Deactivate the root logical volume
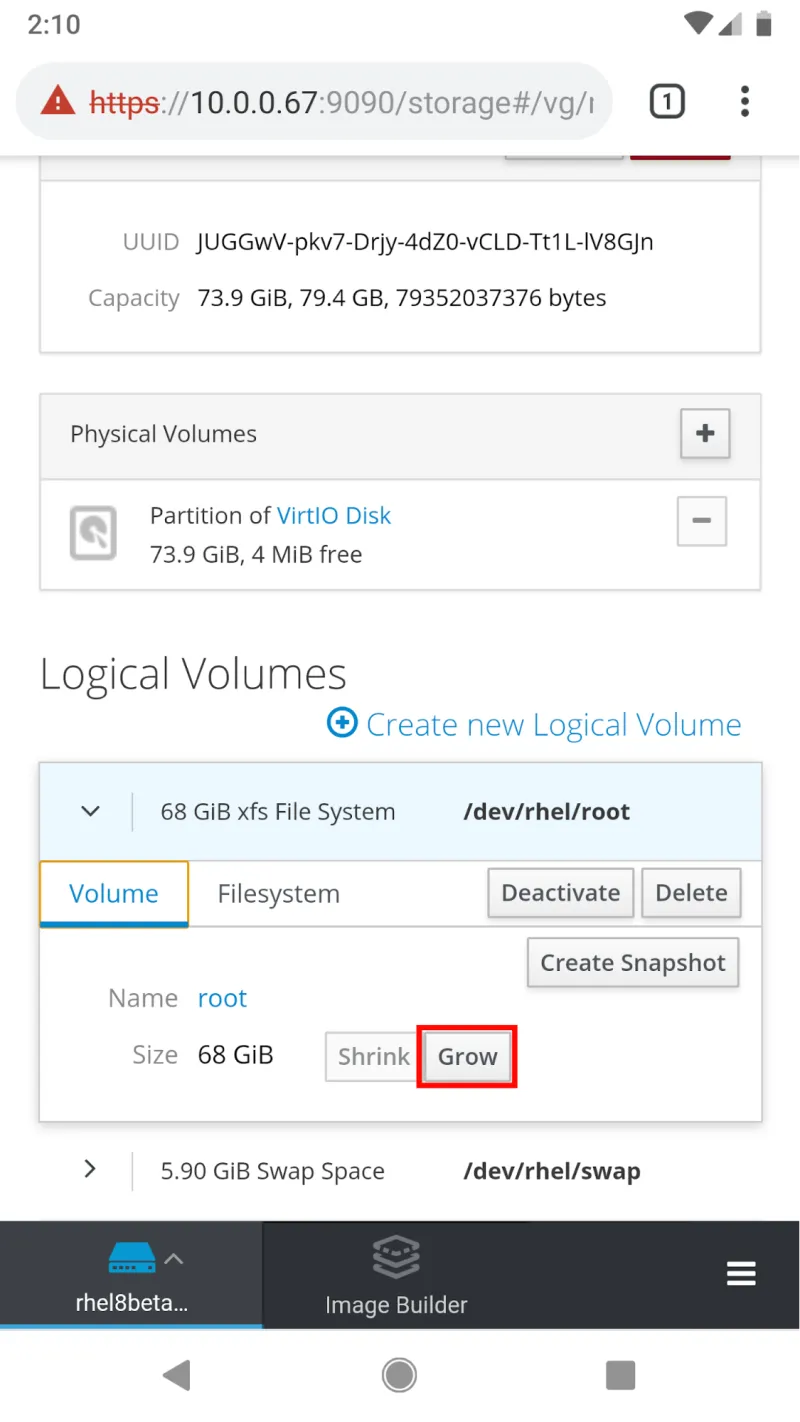The image size is (800, 1422). coord(560,892)
